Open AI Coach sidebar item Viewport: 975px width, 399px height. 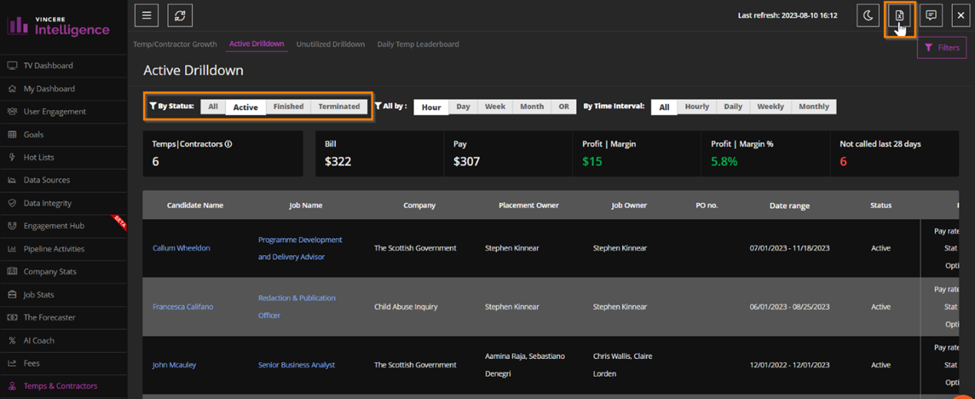[39, 341]
